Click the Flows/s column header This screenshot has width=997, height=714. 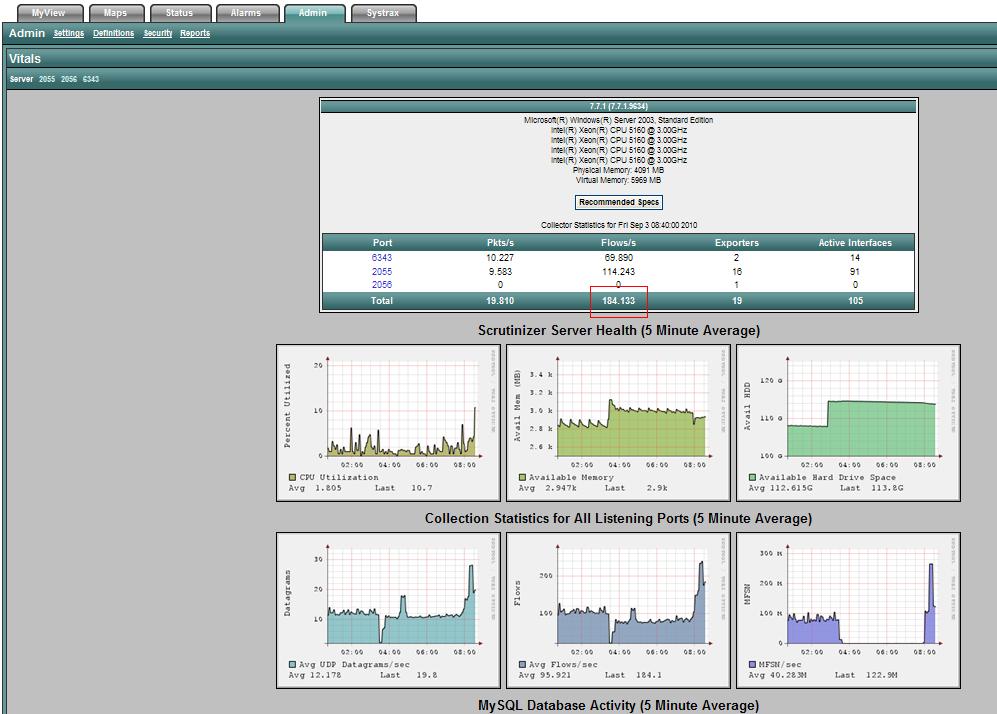[x=619, y=243]
